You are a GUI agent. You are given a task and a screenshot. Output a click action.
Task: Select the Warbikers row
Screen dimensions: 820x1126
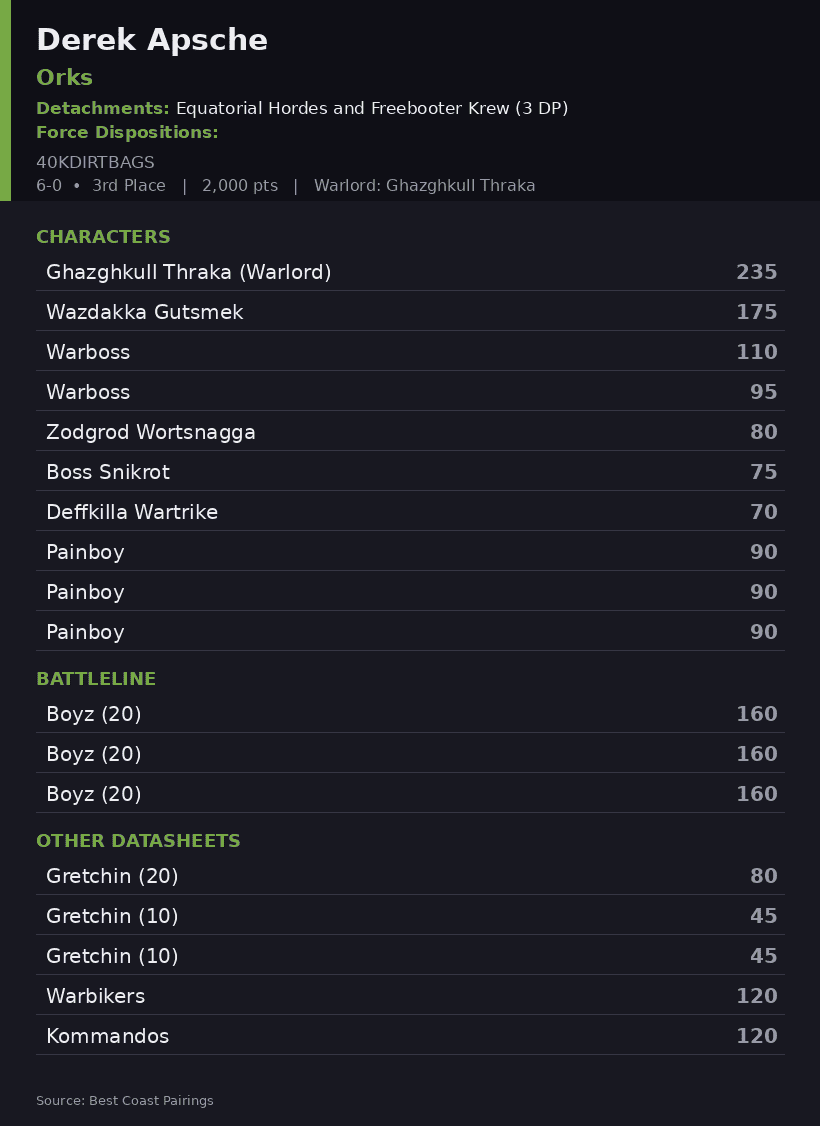[410, 995]
